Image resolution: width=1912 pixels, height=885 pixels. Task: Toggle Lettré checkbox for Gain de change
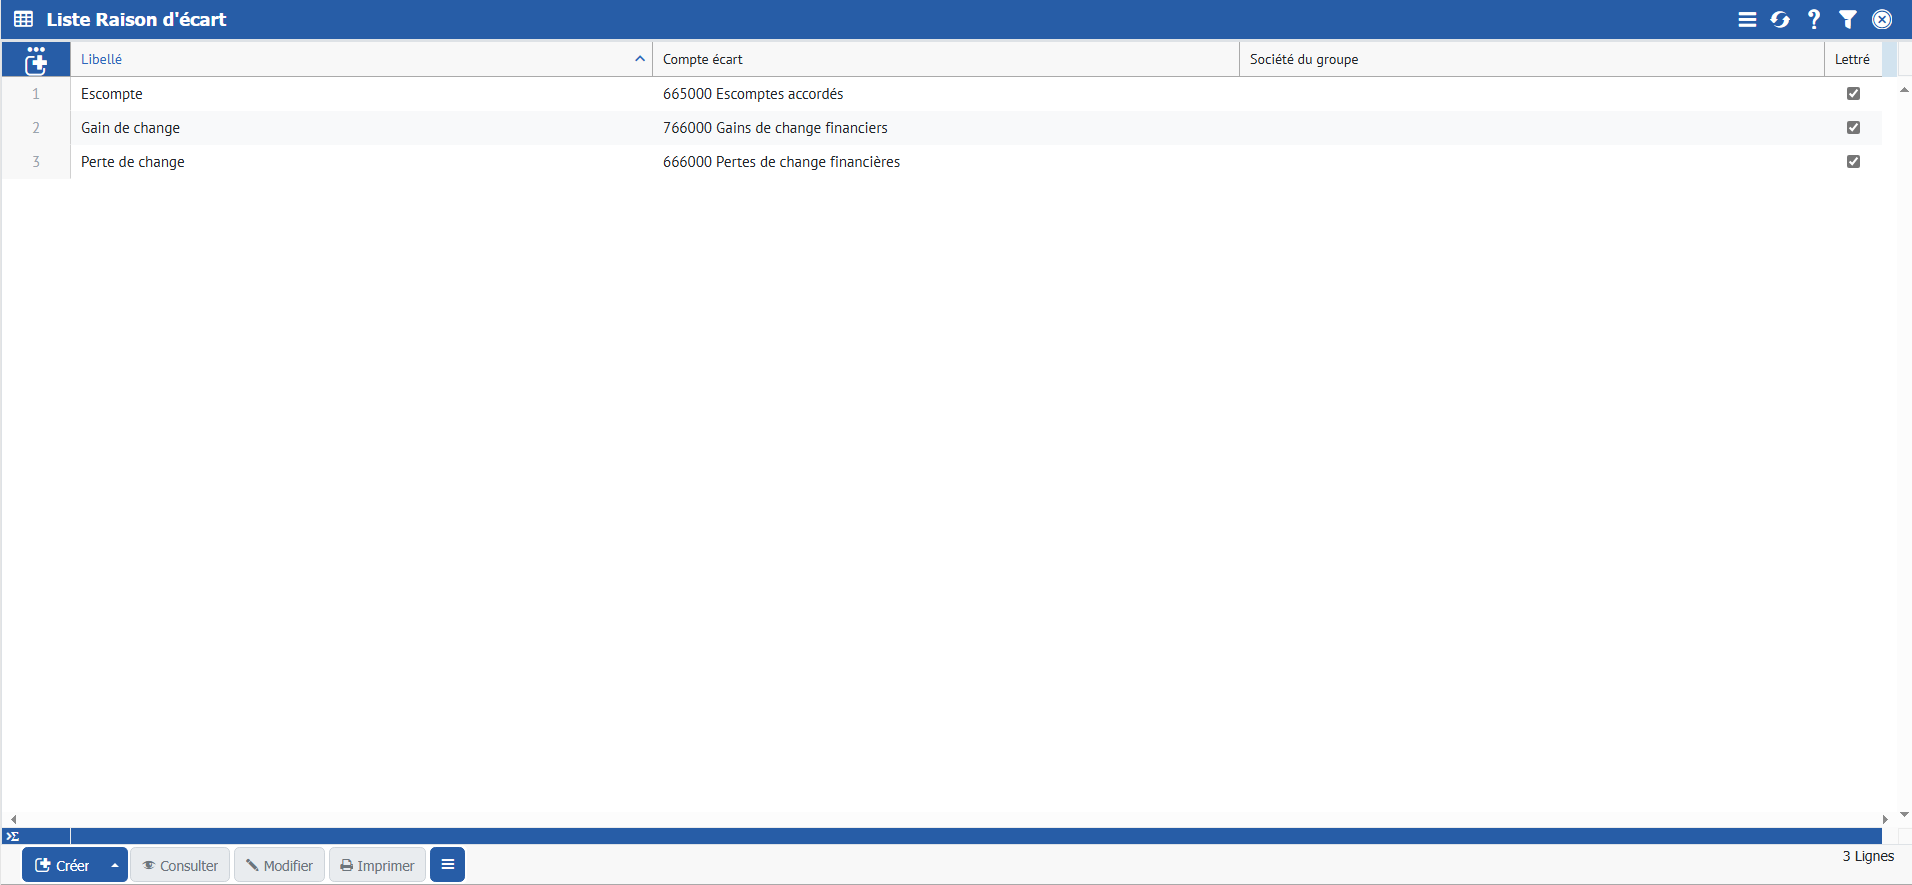1853,128
